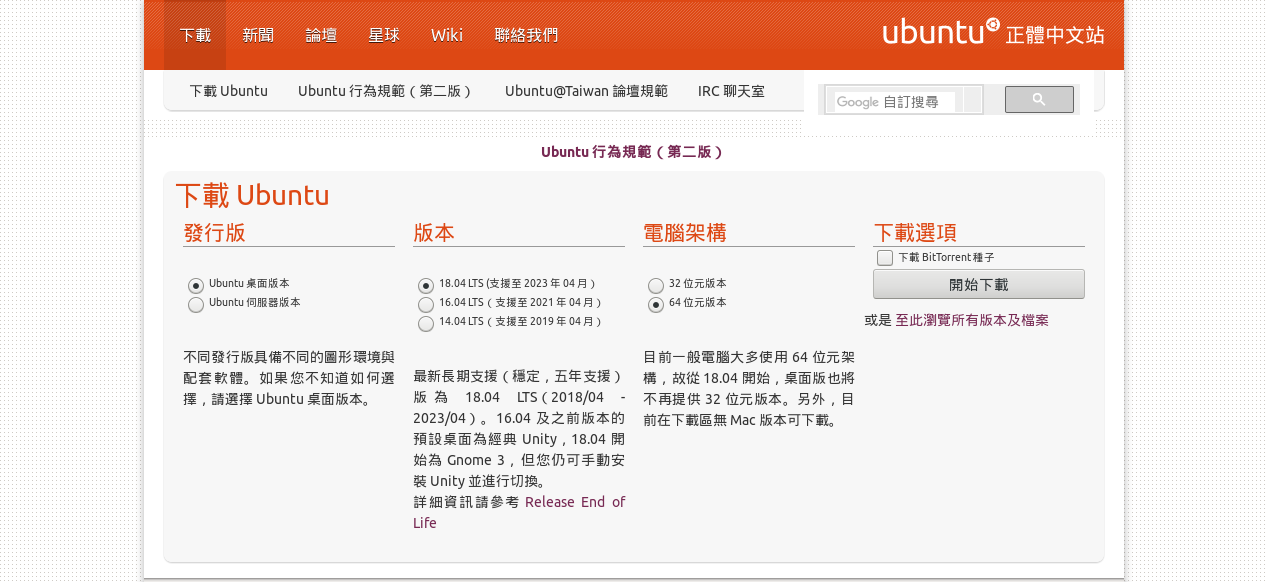
Task: Choose 14.04 LTS version radio button
Action: click(426, 323)
